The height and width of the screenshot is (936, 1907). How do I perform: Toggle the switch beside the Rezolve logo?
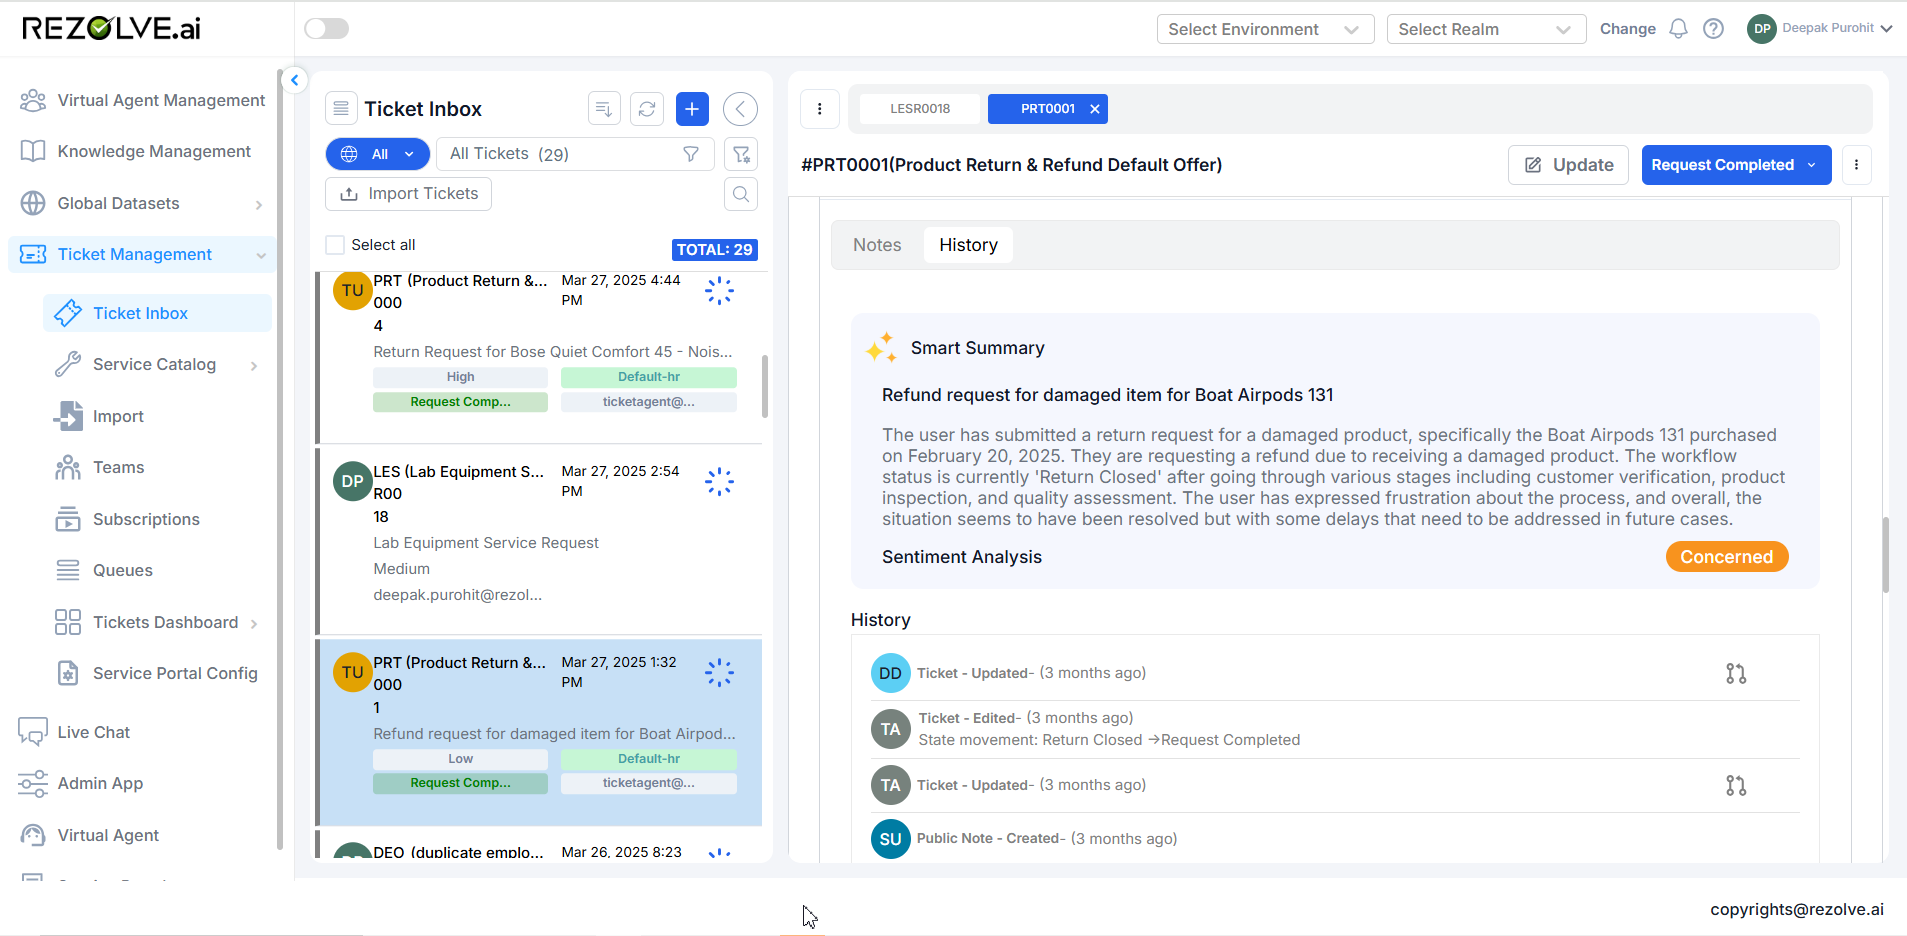coord(327,28)
